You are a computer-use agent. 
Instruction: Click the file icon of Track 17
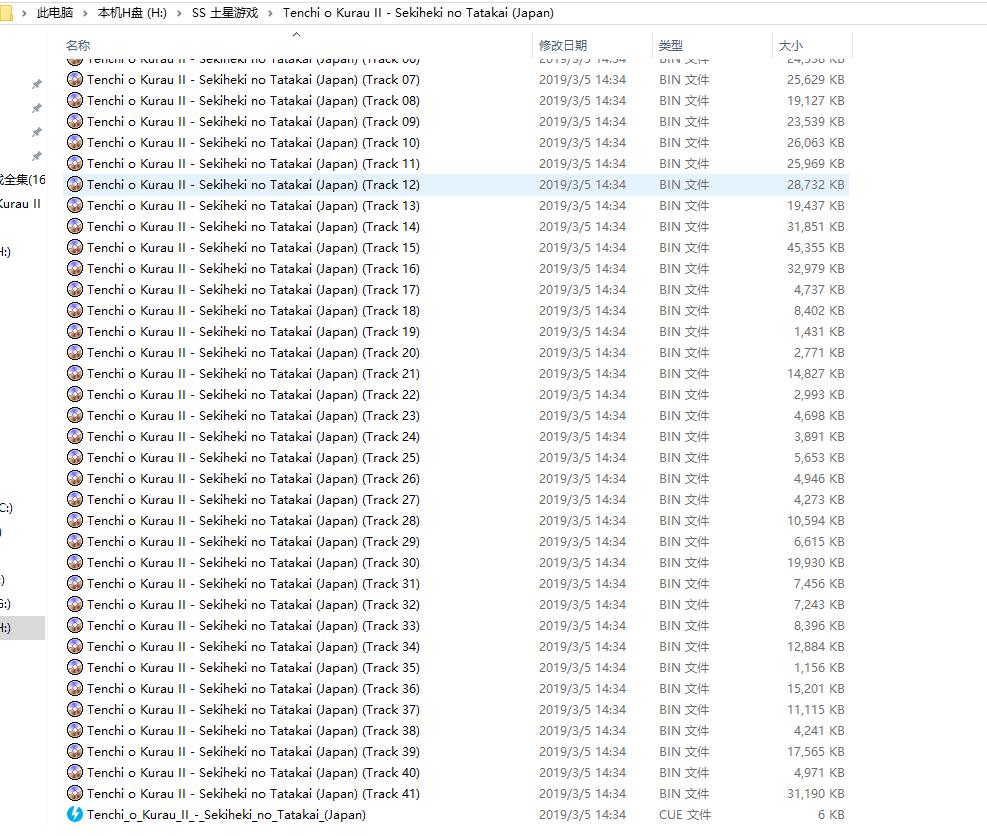75,289
